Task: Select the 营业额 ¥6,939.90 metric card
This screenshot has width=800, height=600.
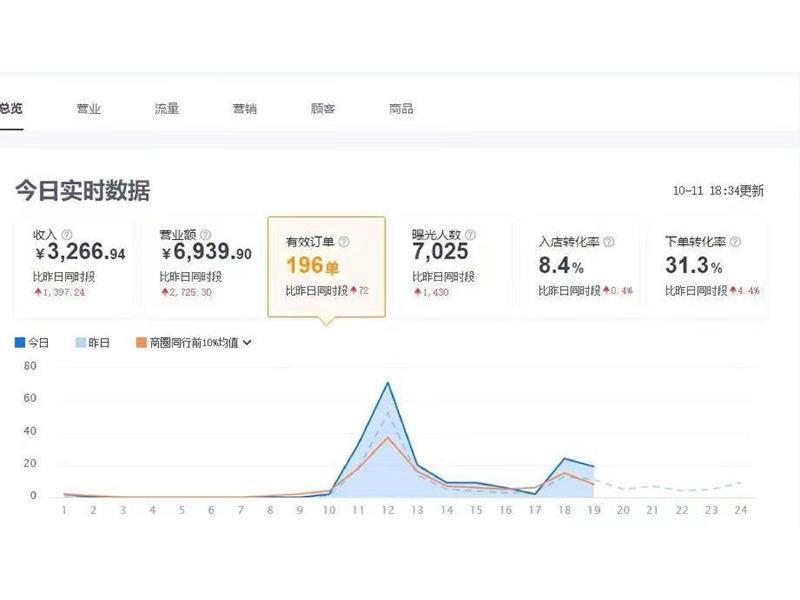Action: click(201, 267)
